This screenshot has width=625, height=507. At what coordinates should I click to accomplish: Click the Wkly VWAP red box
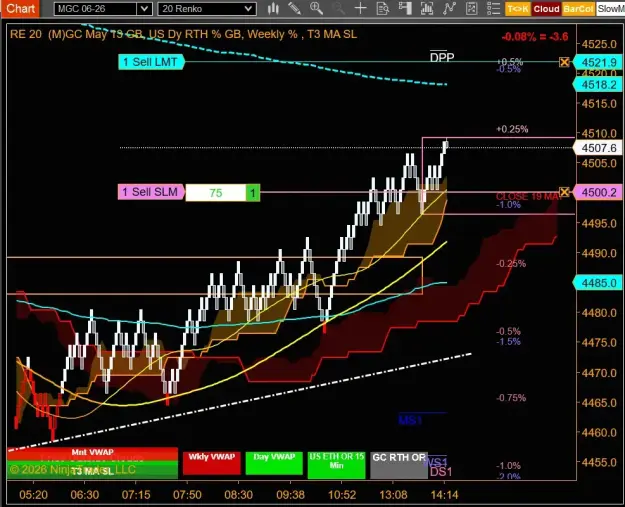(212, 463)
